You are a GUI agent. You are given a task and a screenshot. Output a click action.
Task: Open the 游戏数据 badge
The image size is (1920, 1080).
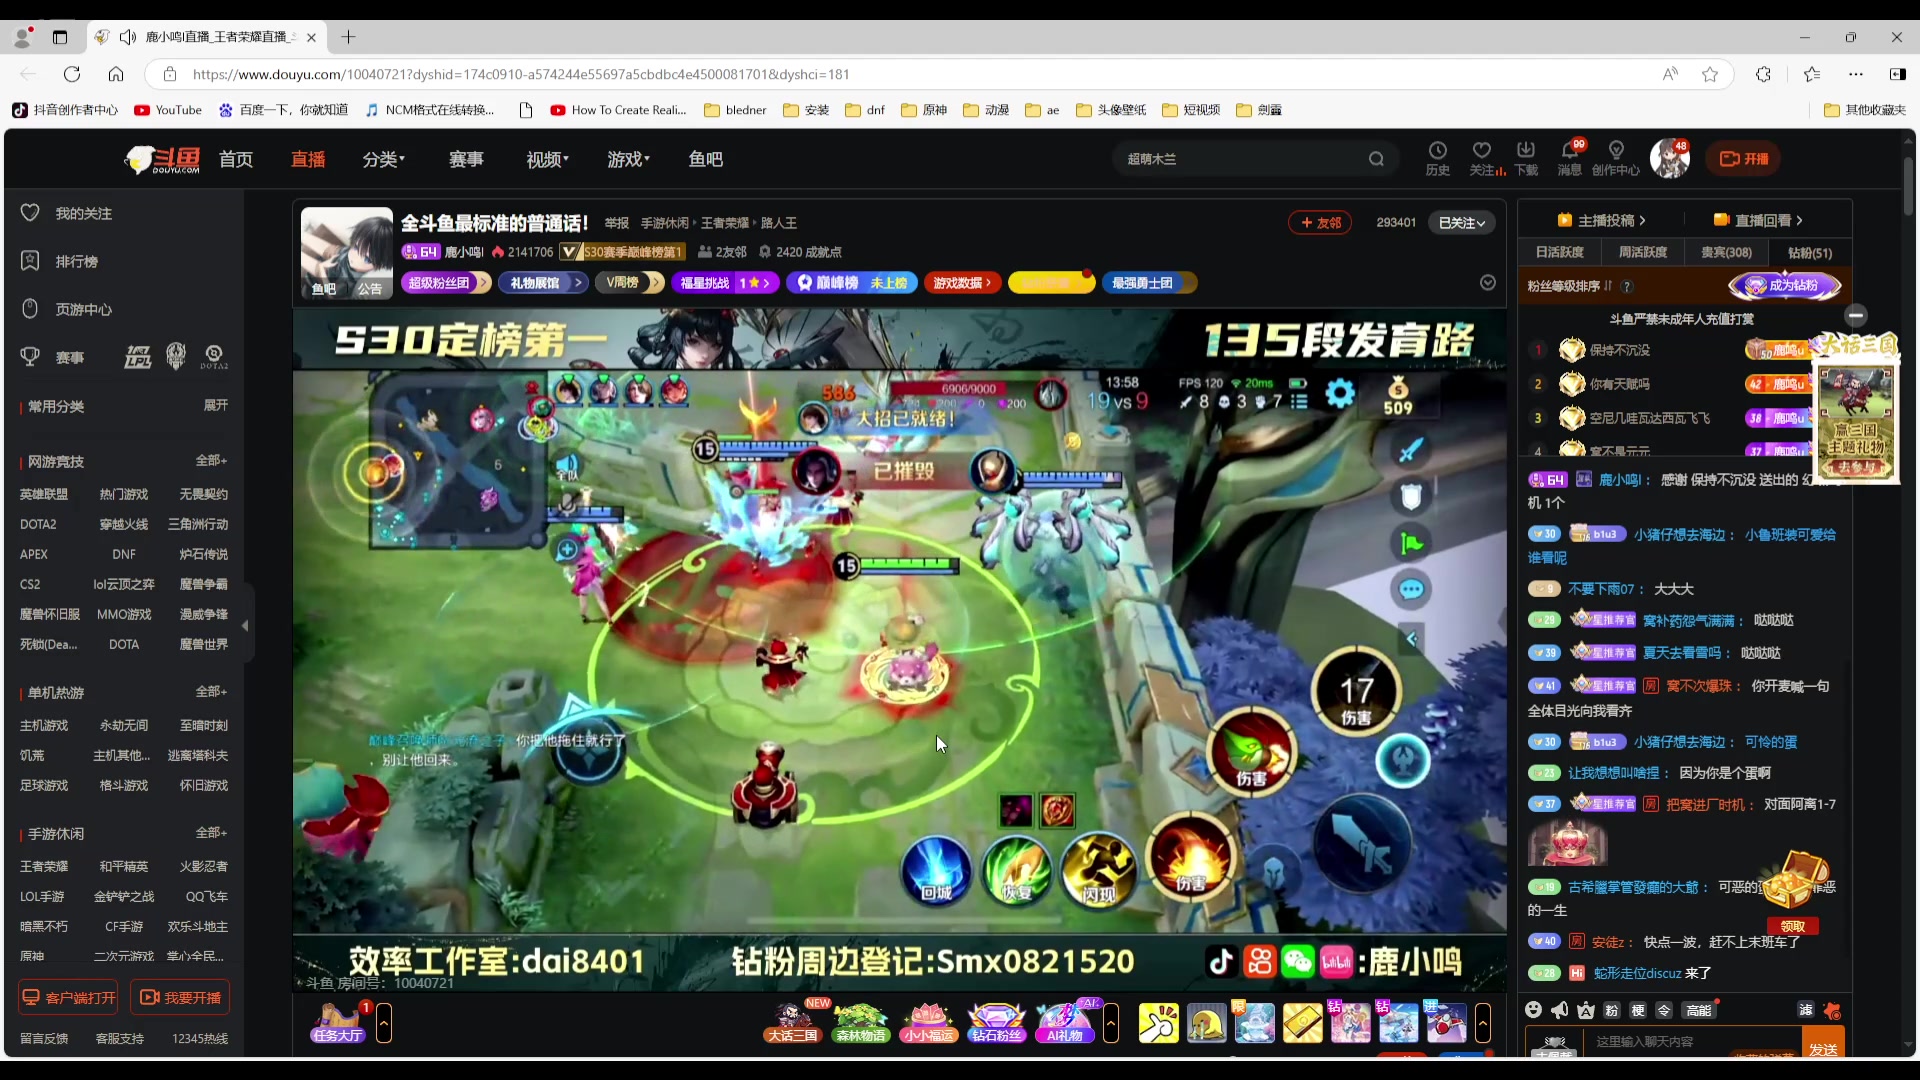[x=962, y=283]
